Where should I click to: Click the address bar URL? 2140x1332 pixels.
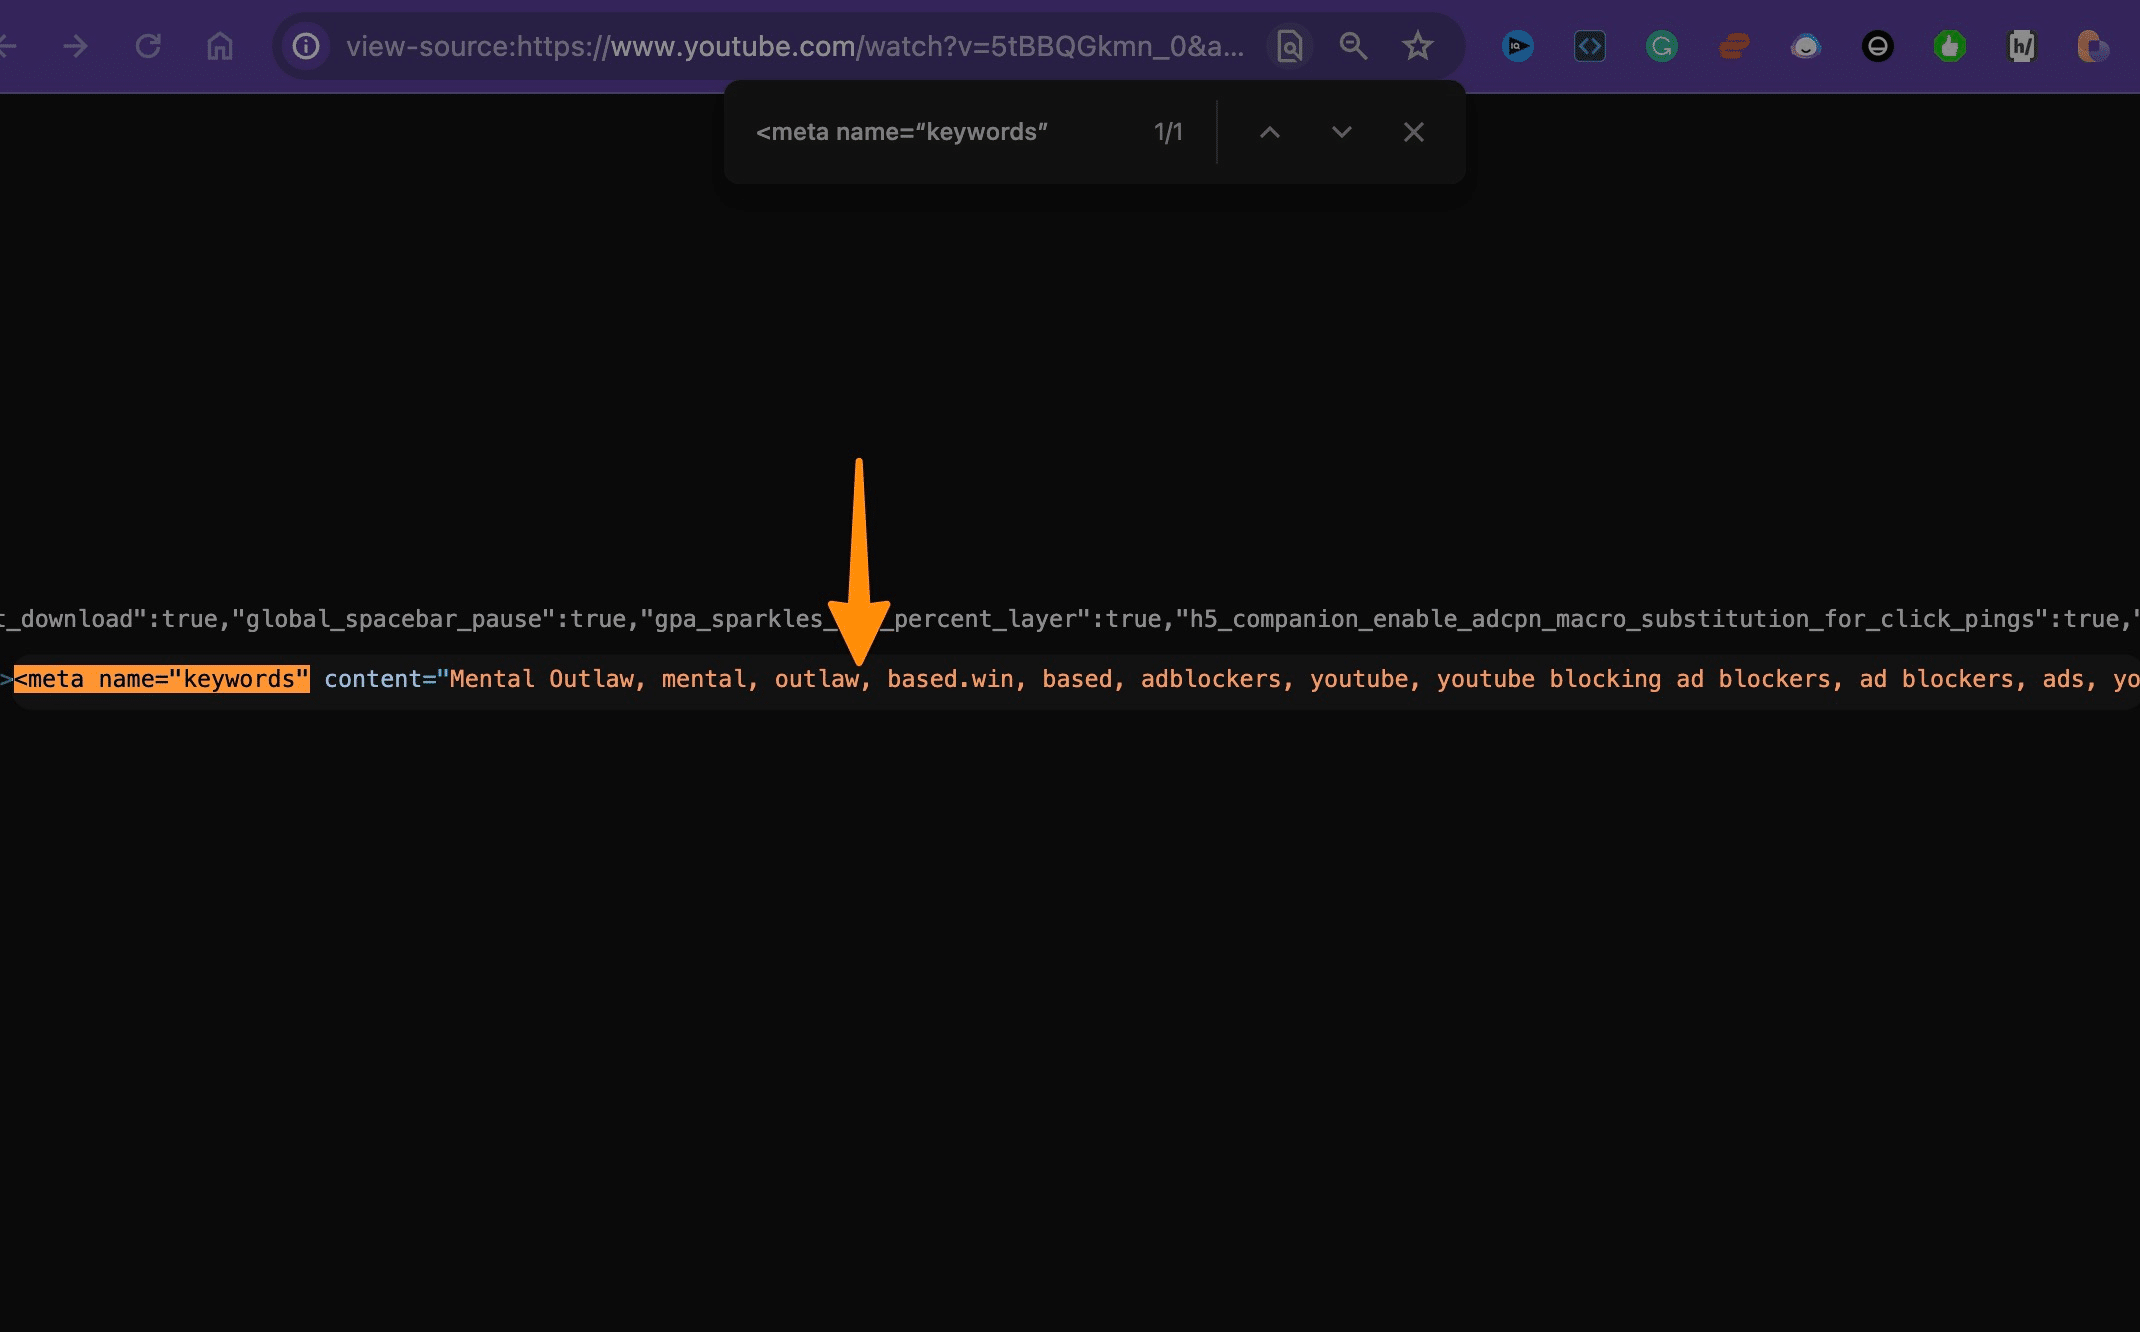coord(795,46)
